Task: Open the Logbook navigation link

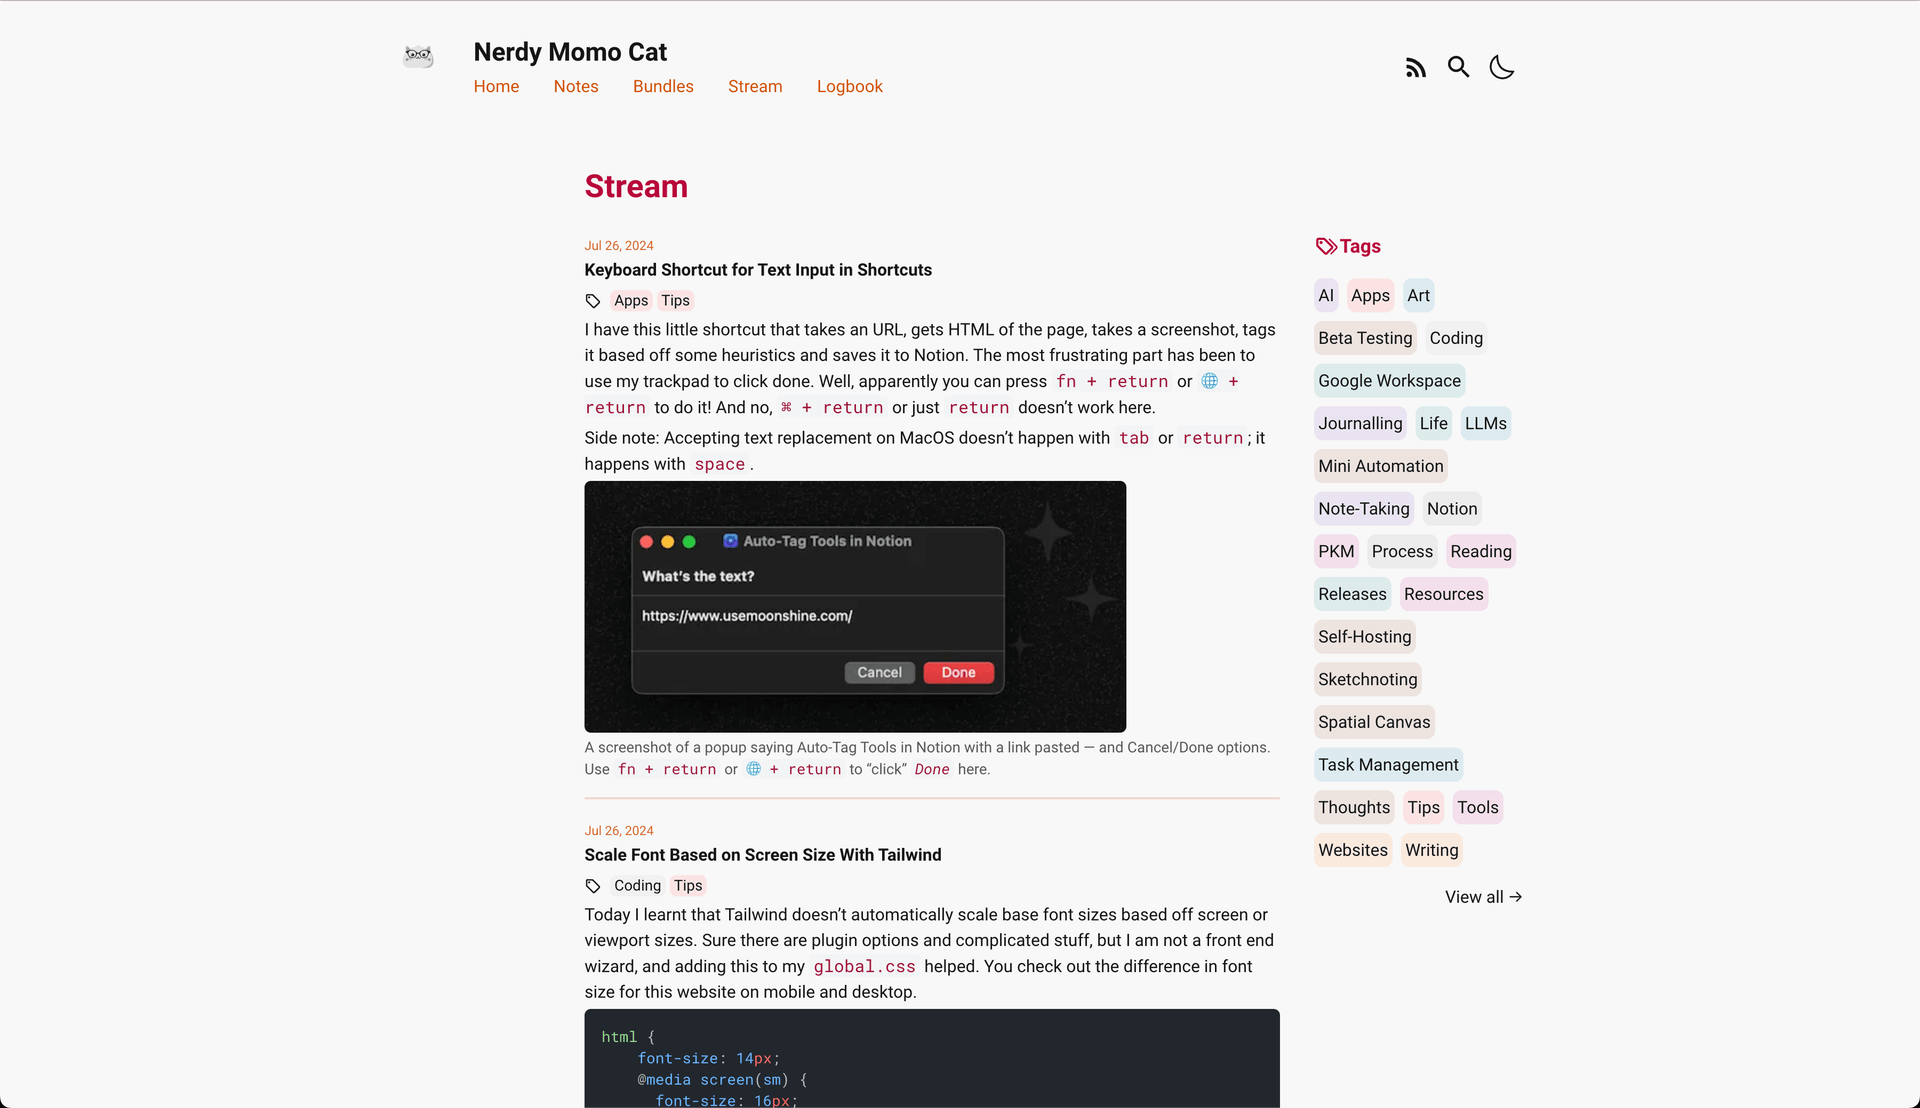Action: 849,86
